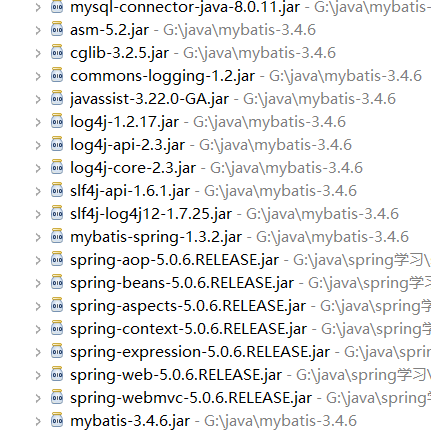The image size is (431, 431).
Task: Expand the spring-aspects-5.0.6.RELEASE.jar node
Action: [x=38, y=306]
